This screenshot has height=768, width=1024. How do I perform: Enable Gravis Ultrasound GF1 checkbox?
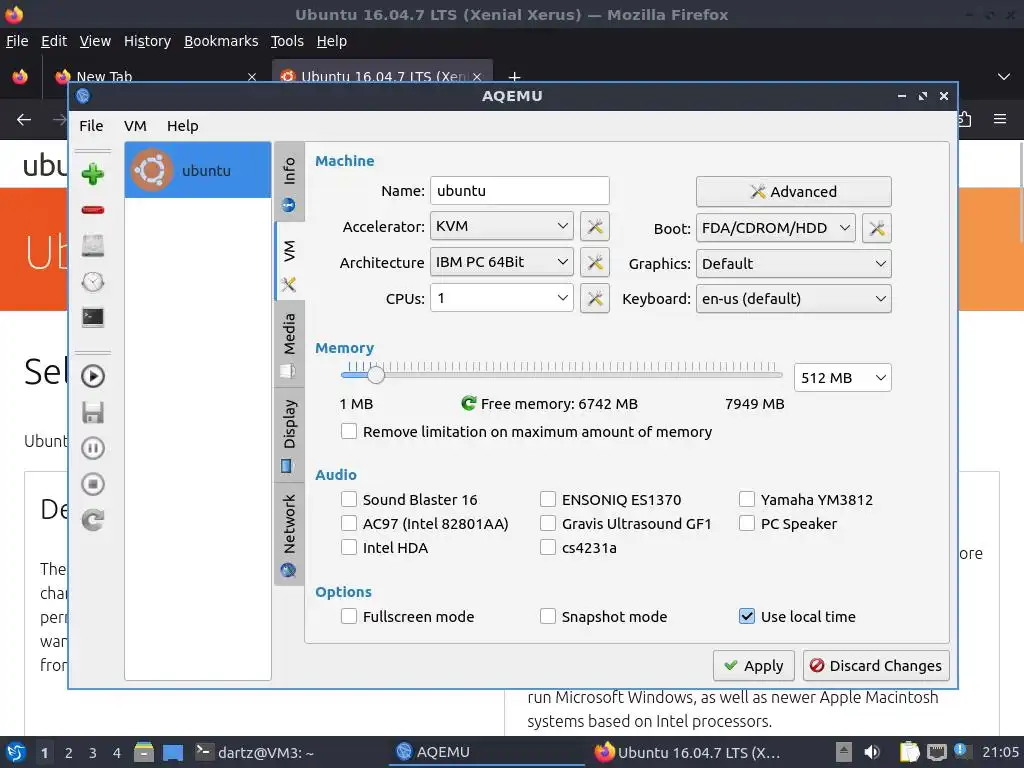[548, 524]
